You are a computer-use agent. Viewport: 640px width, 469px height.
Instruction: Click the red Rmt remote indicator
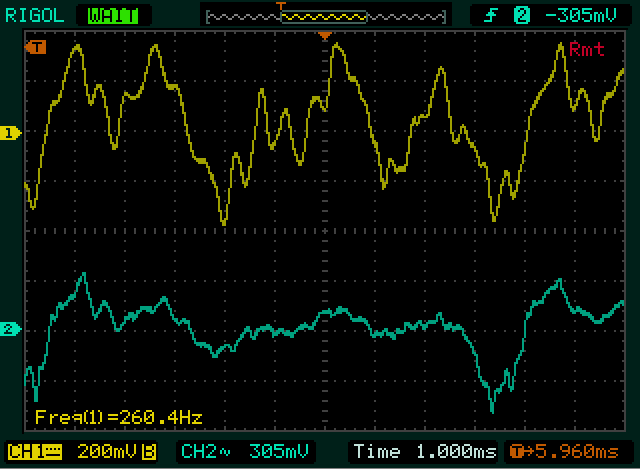pos(586,50)
